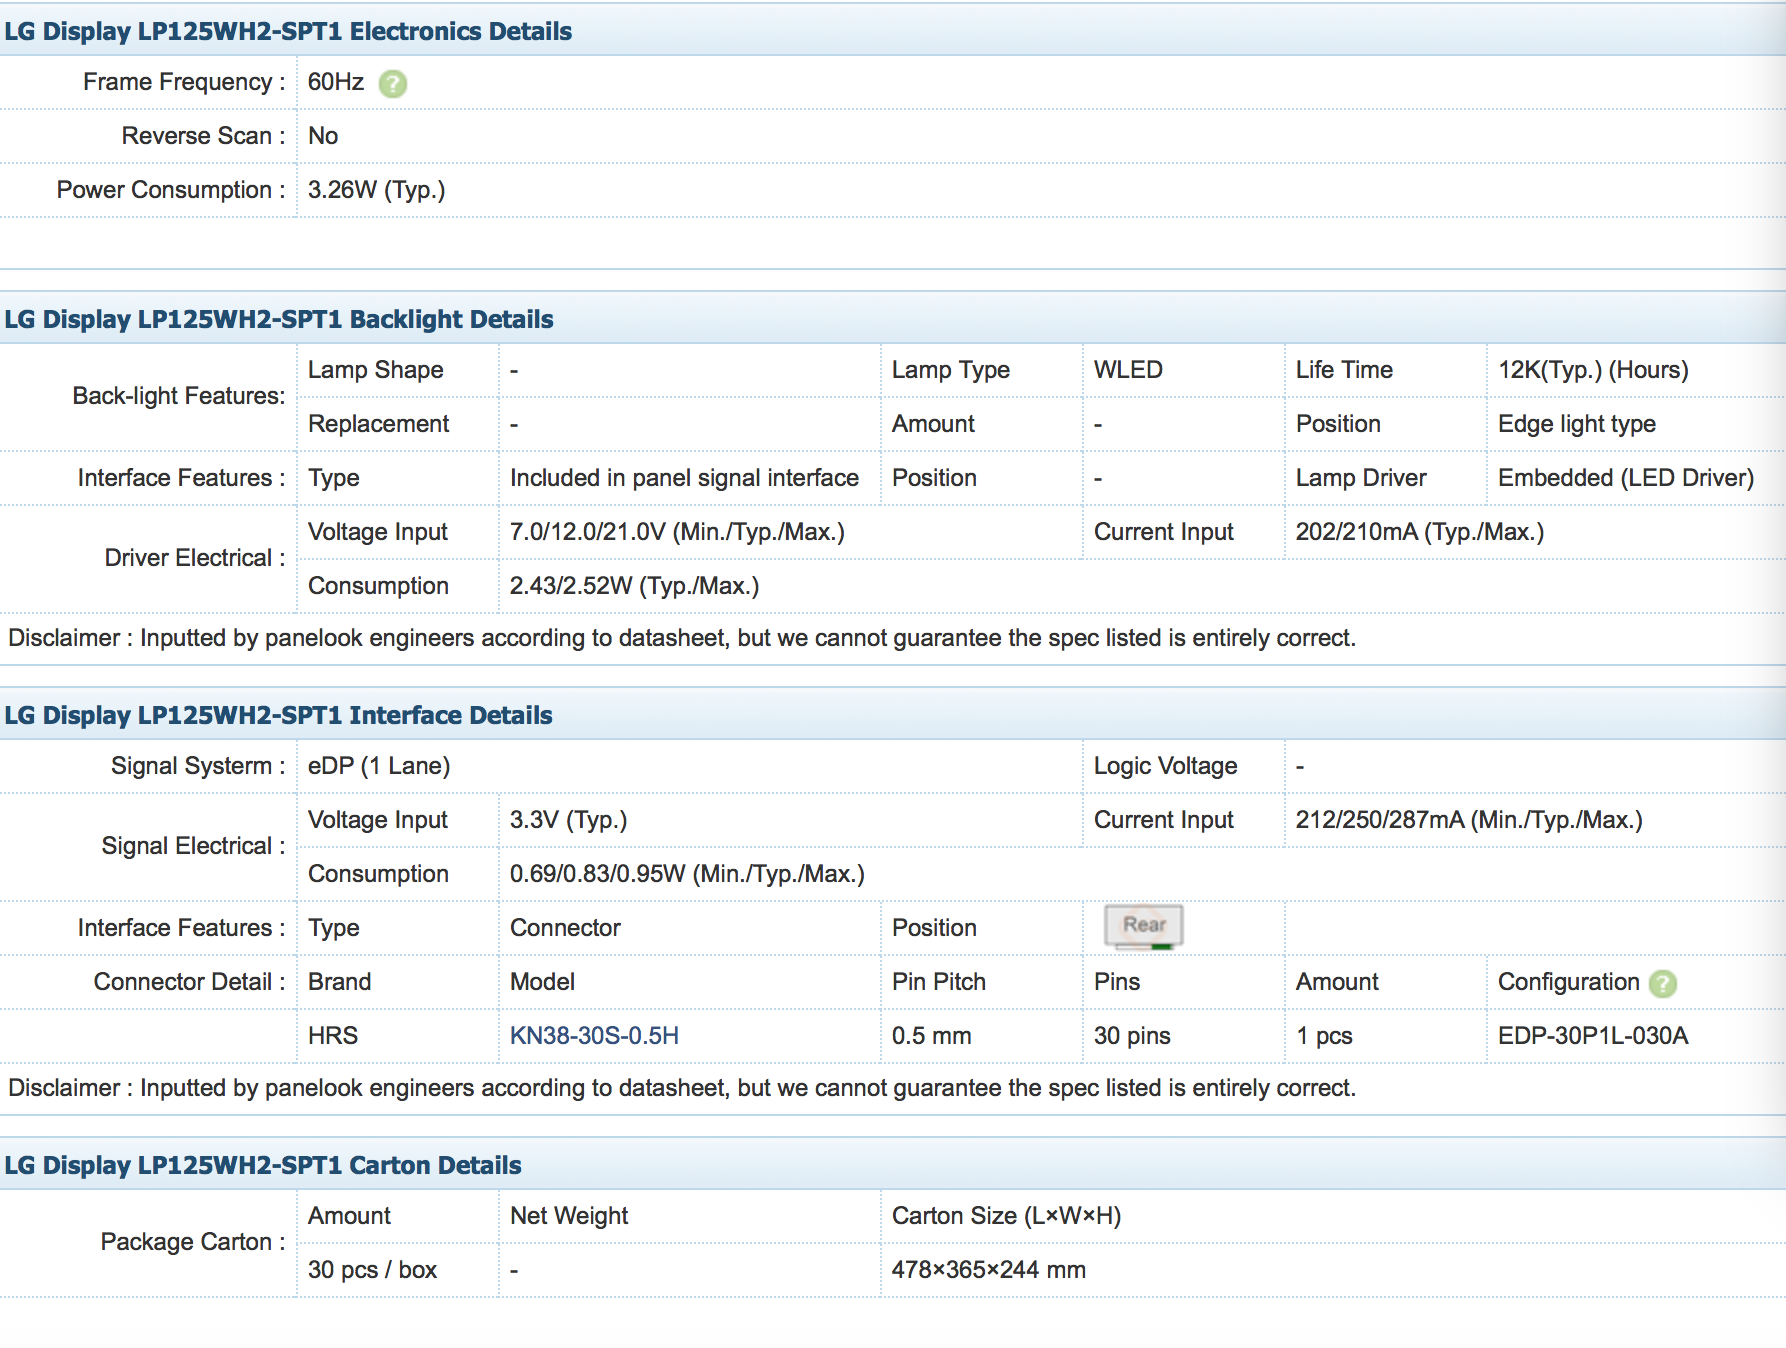Click the Reverse Scan label
The width and height of the screenshot is (1786, 1348).
point(203,136)
